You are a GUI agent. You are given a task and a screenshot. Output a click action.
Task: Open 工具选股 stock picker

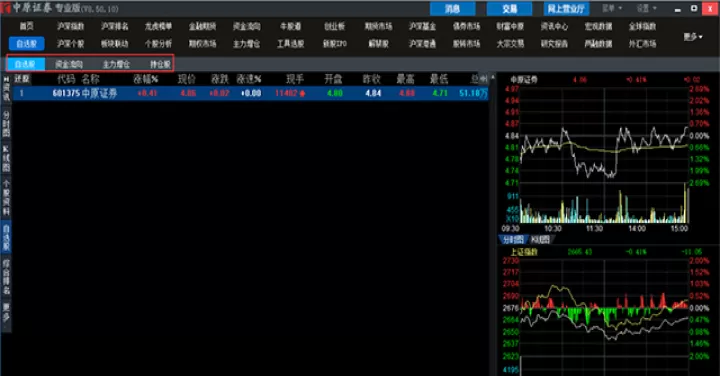tap(290, 44)
